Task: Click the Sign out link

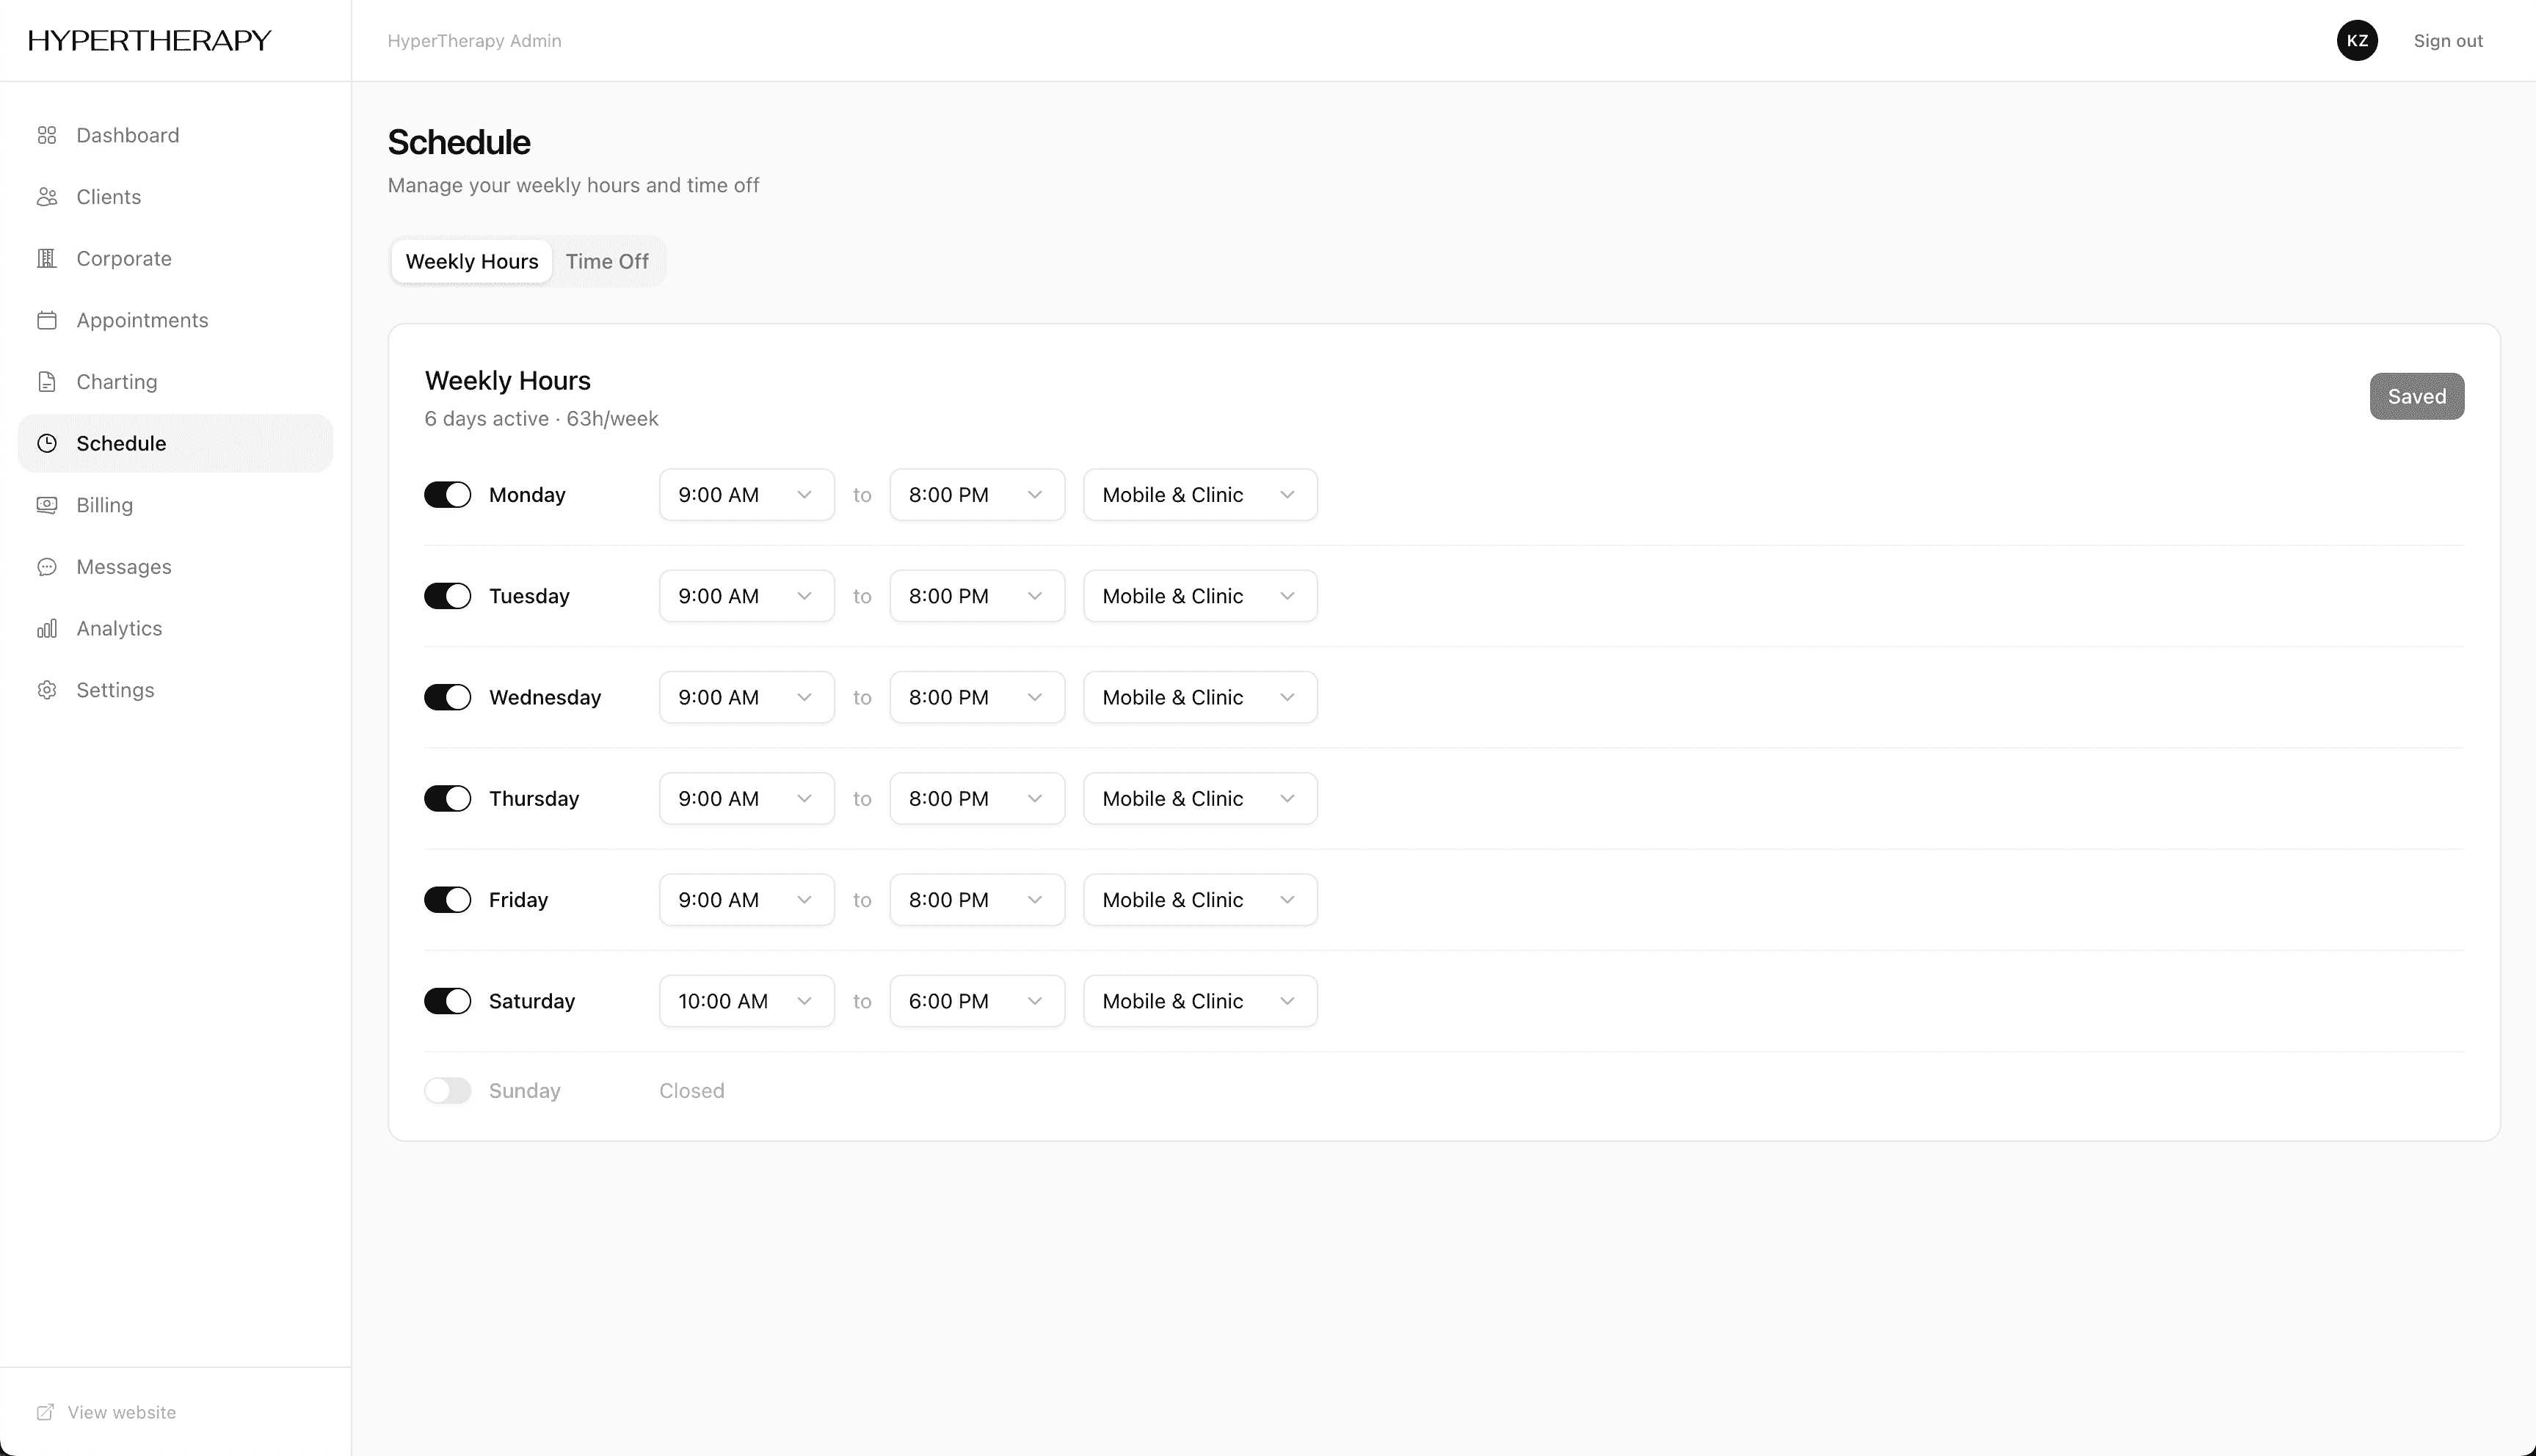Action: [x=2448, y=40]
